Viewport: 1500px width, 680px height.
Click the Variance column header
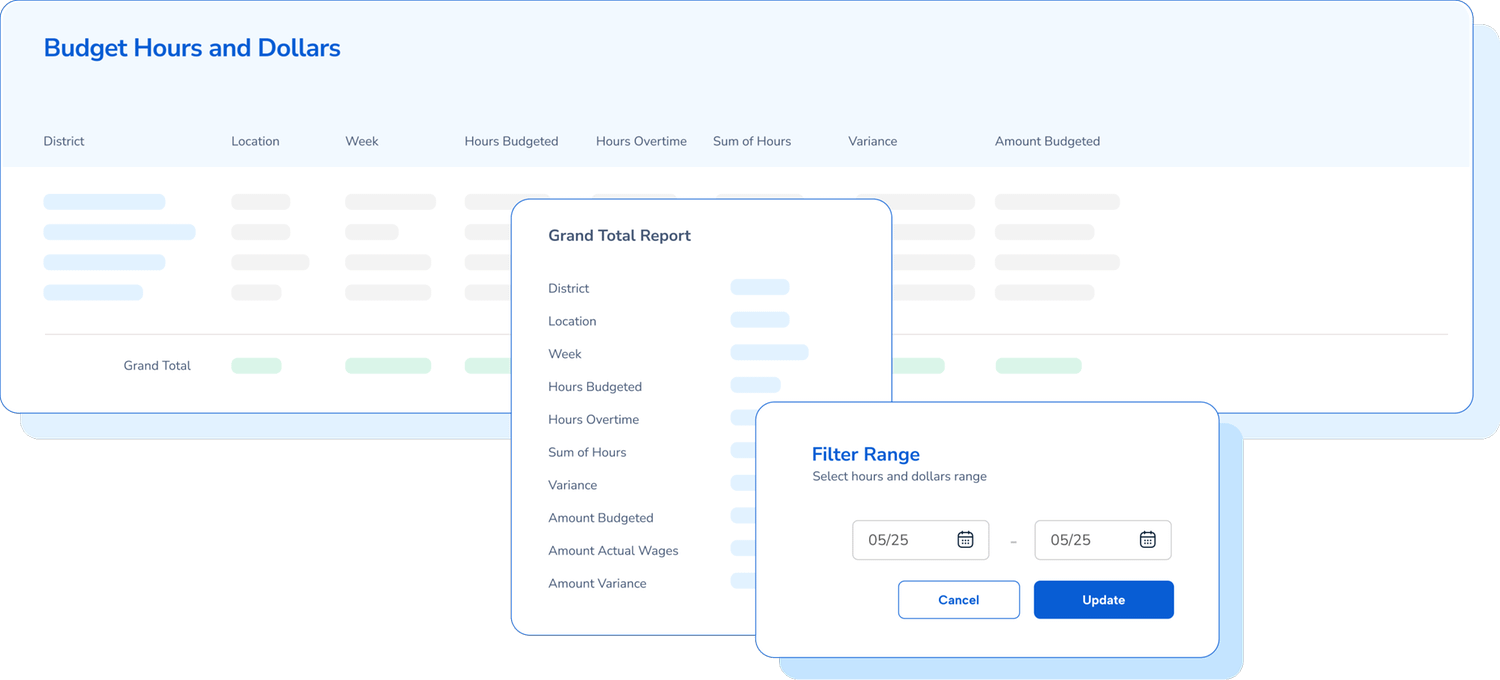tap(872, 141)
